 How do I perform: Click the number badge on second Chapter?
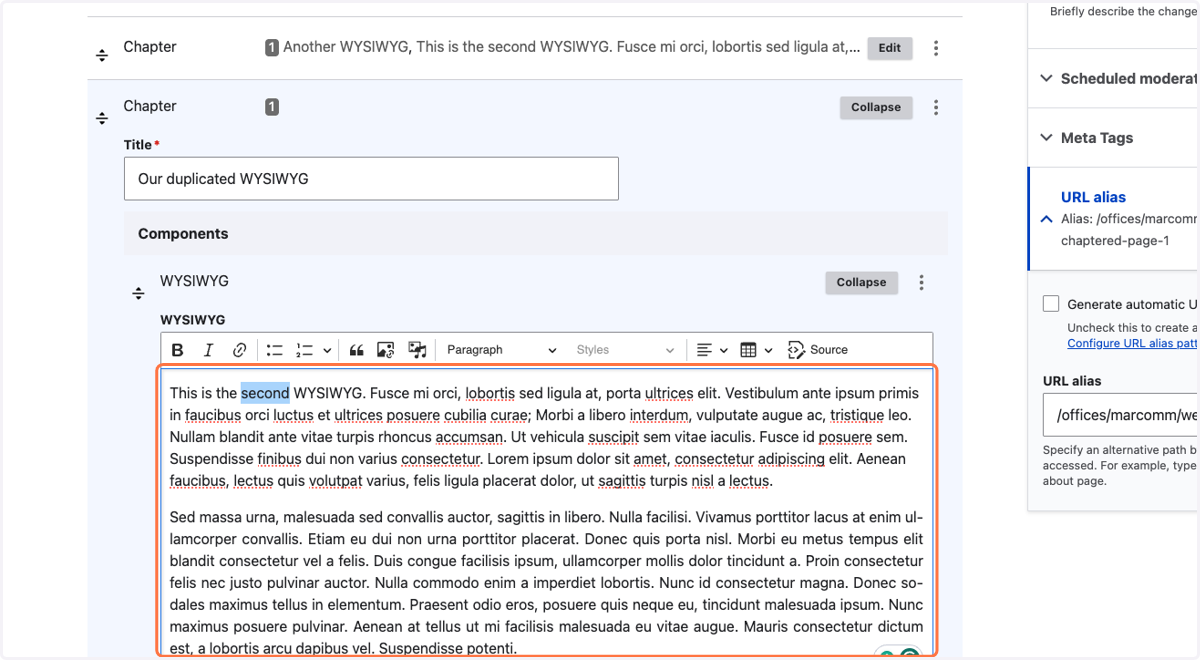point(272,107)
